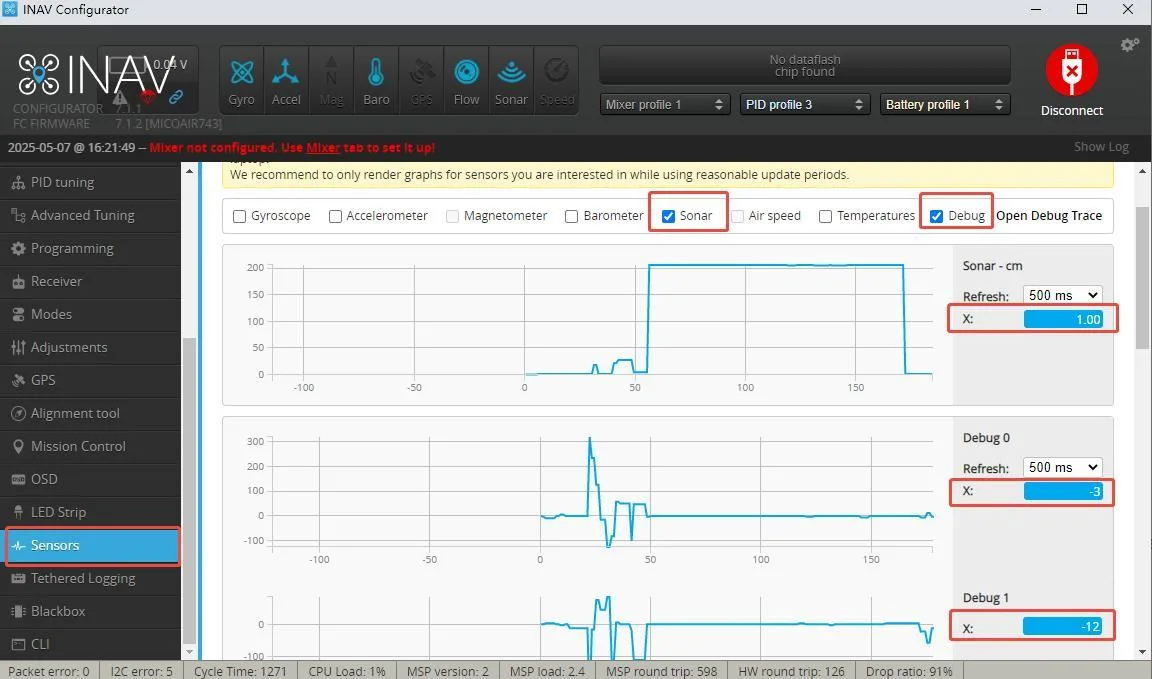The height and width of the screenshot is (679, 1152).
Task: Open the PID tuning tab
Action: pos(90,182)
